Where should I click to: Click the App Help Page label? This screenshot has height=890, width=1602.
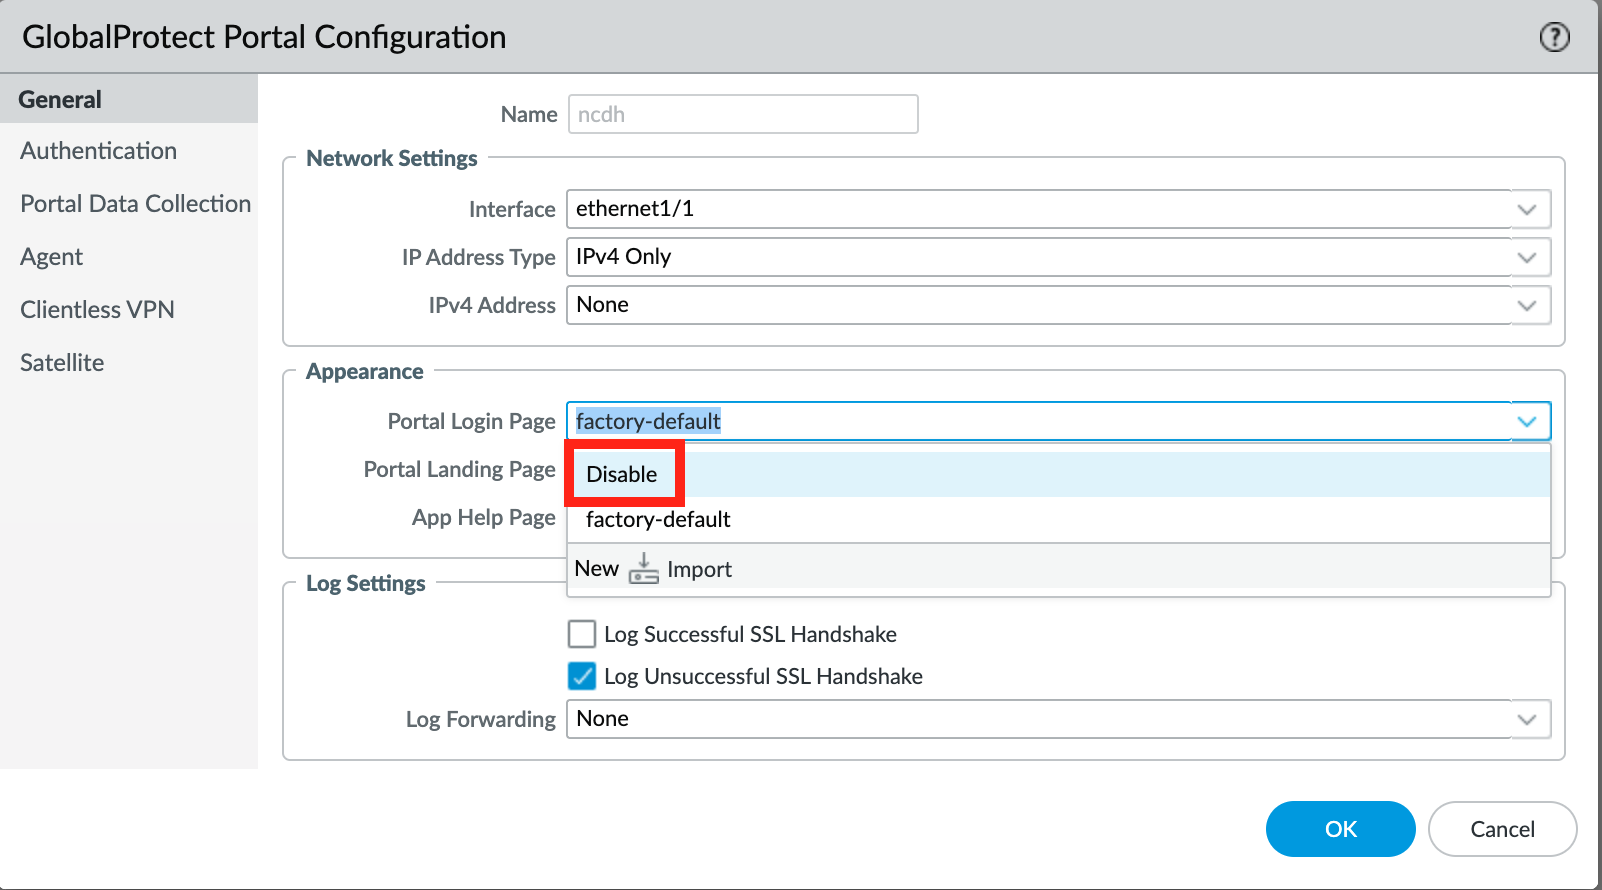484,517
